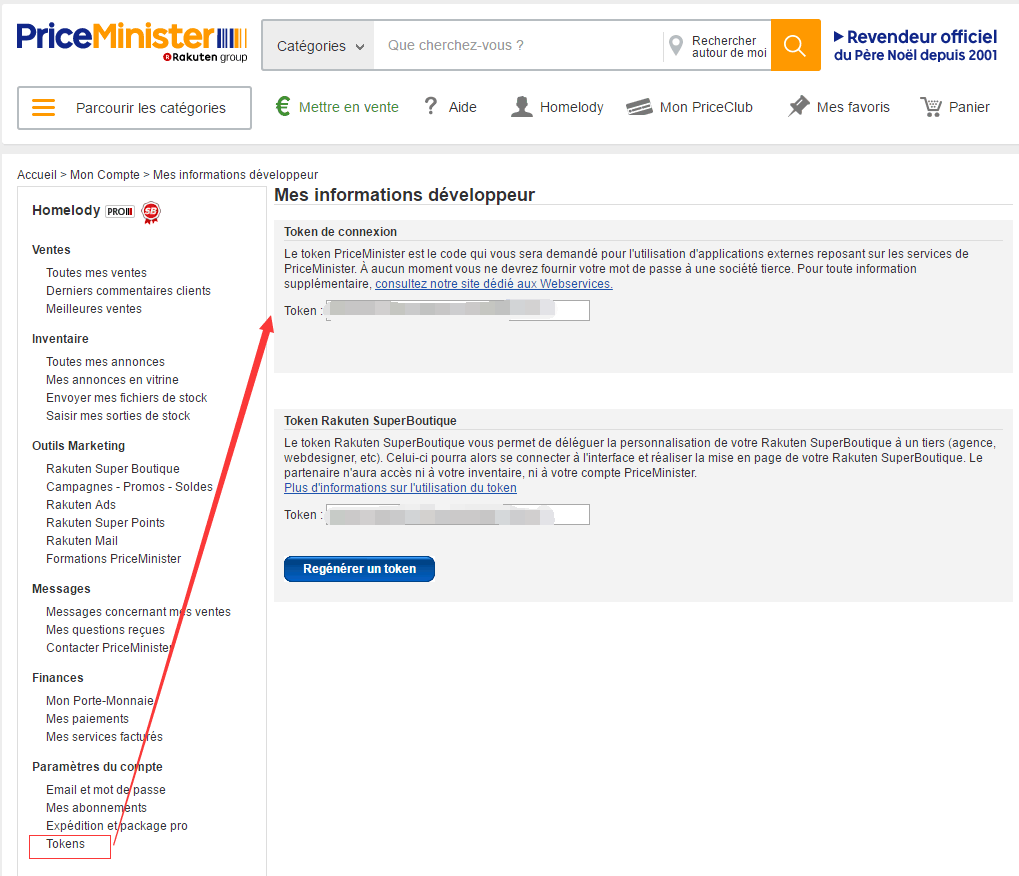
Task: Click the hamburger menu icon
Action: [44, 107]
